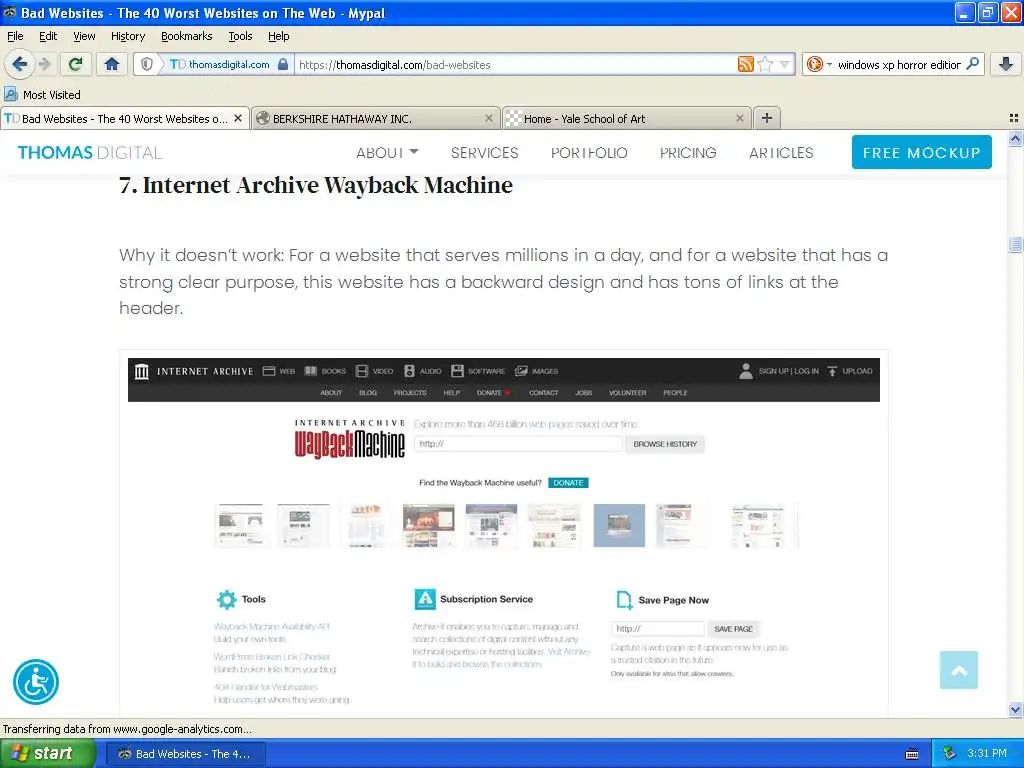Click the on-screen keyboard tray icon

click(x=912, y=754)
